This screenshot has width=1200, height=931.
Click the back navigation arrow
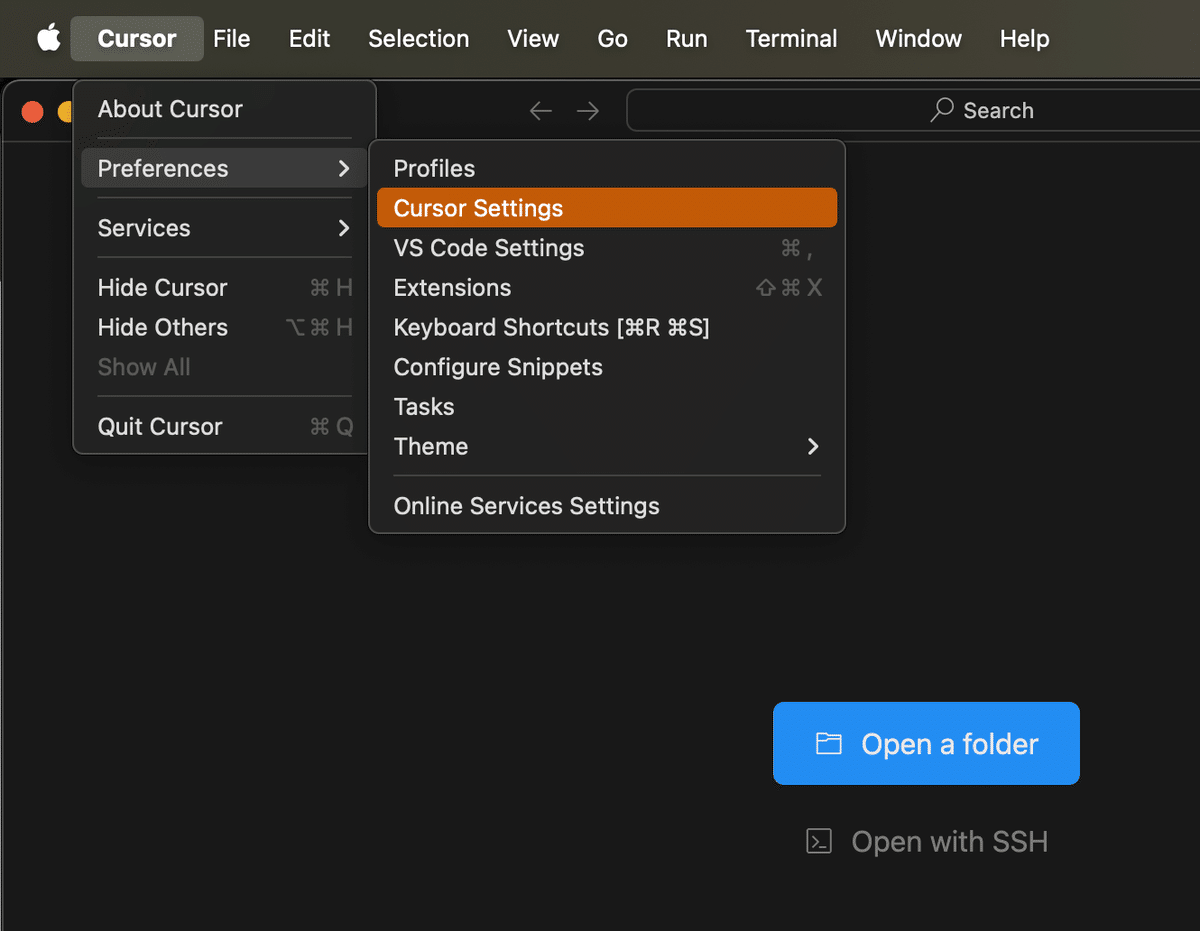(541, 111)
